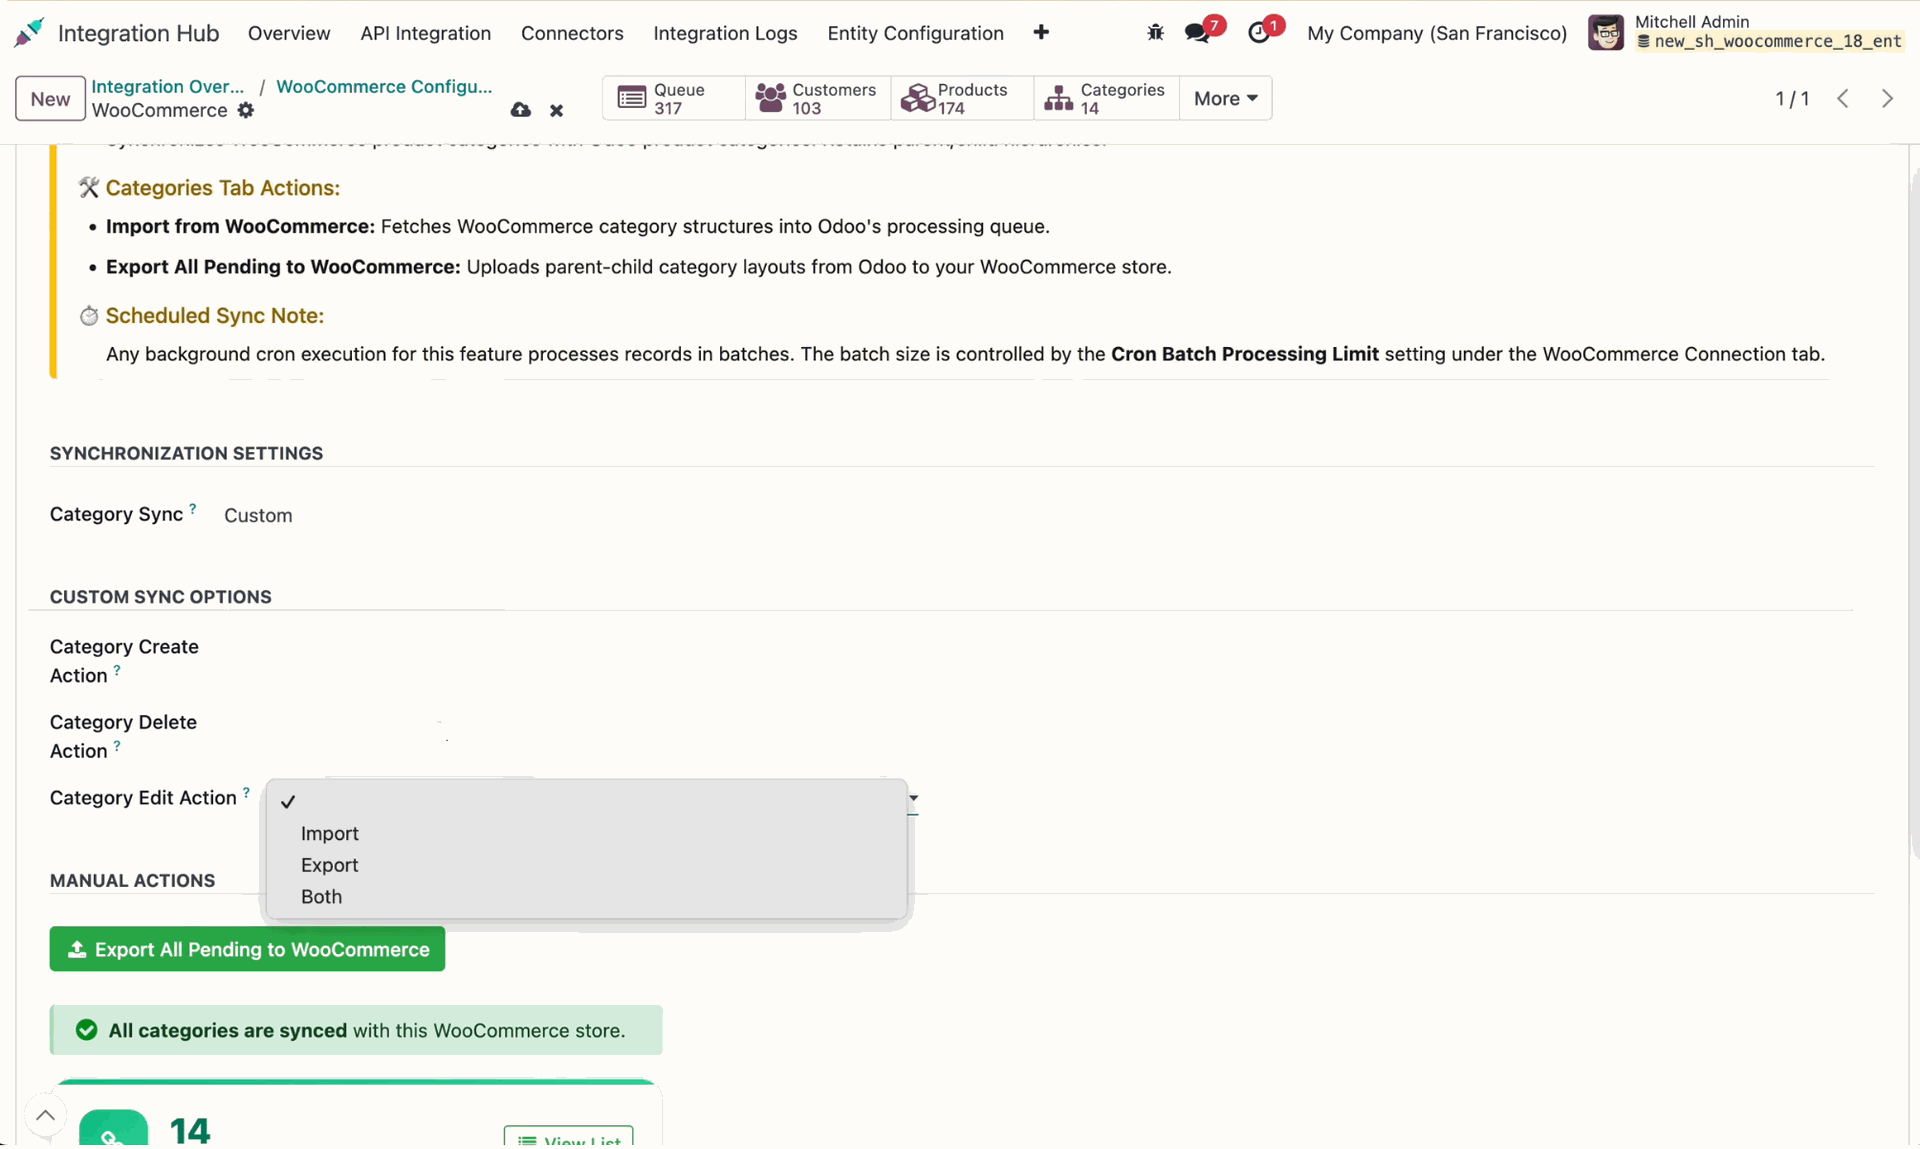1920x1149 pixels.
Task: Open the Connectors menu
Action: pyautogui.click(x=572, y=33)
